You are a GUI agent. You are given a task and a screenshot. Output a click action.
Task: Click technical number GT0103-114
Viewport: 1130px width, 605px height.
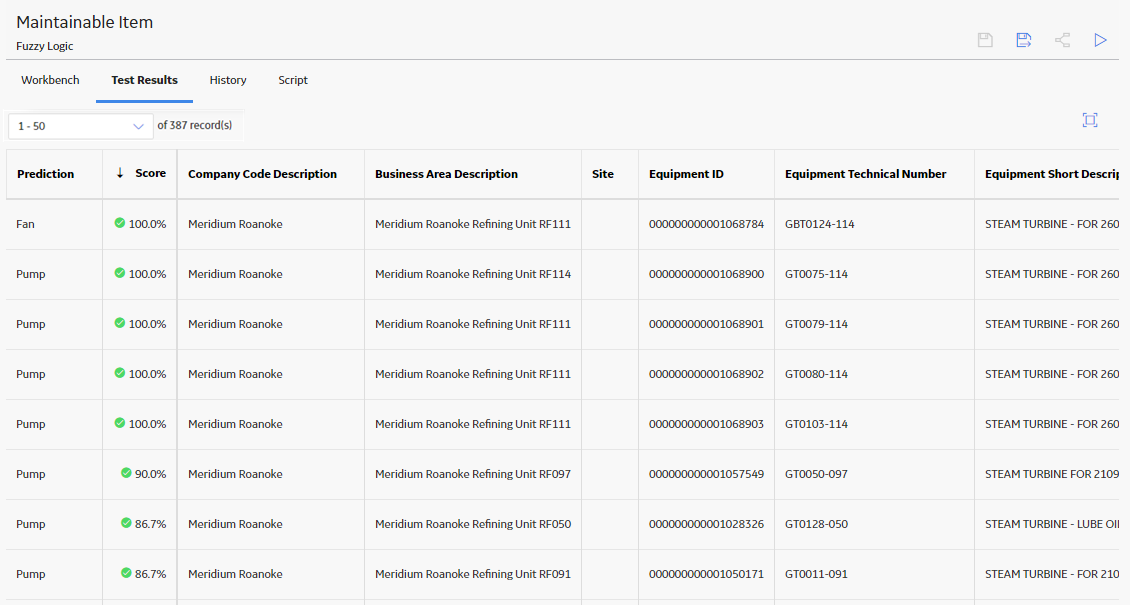817,424
